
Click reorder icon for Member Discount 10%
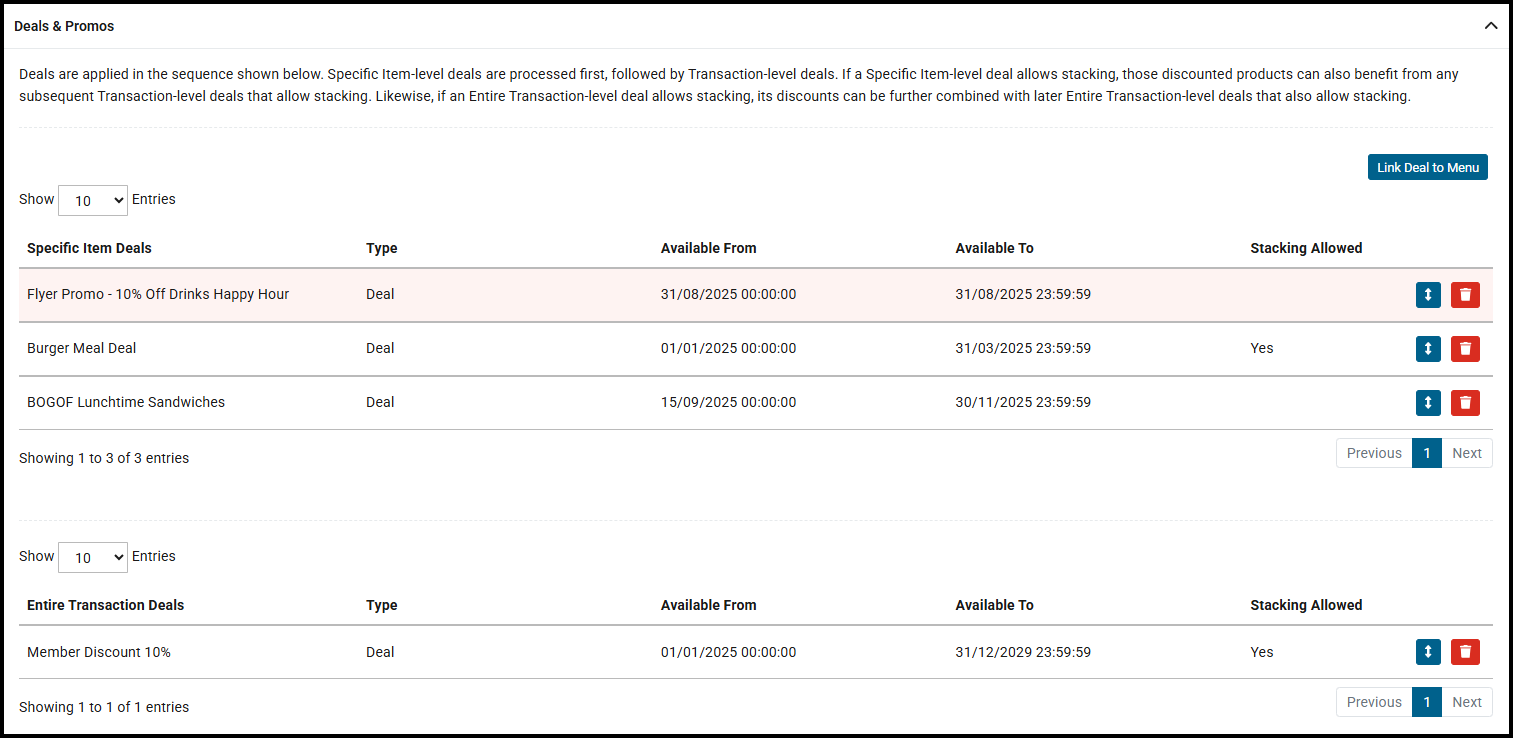tap(1428, 652)
